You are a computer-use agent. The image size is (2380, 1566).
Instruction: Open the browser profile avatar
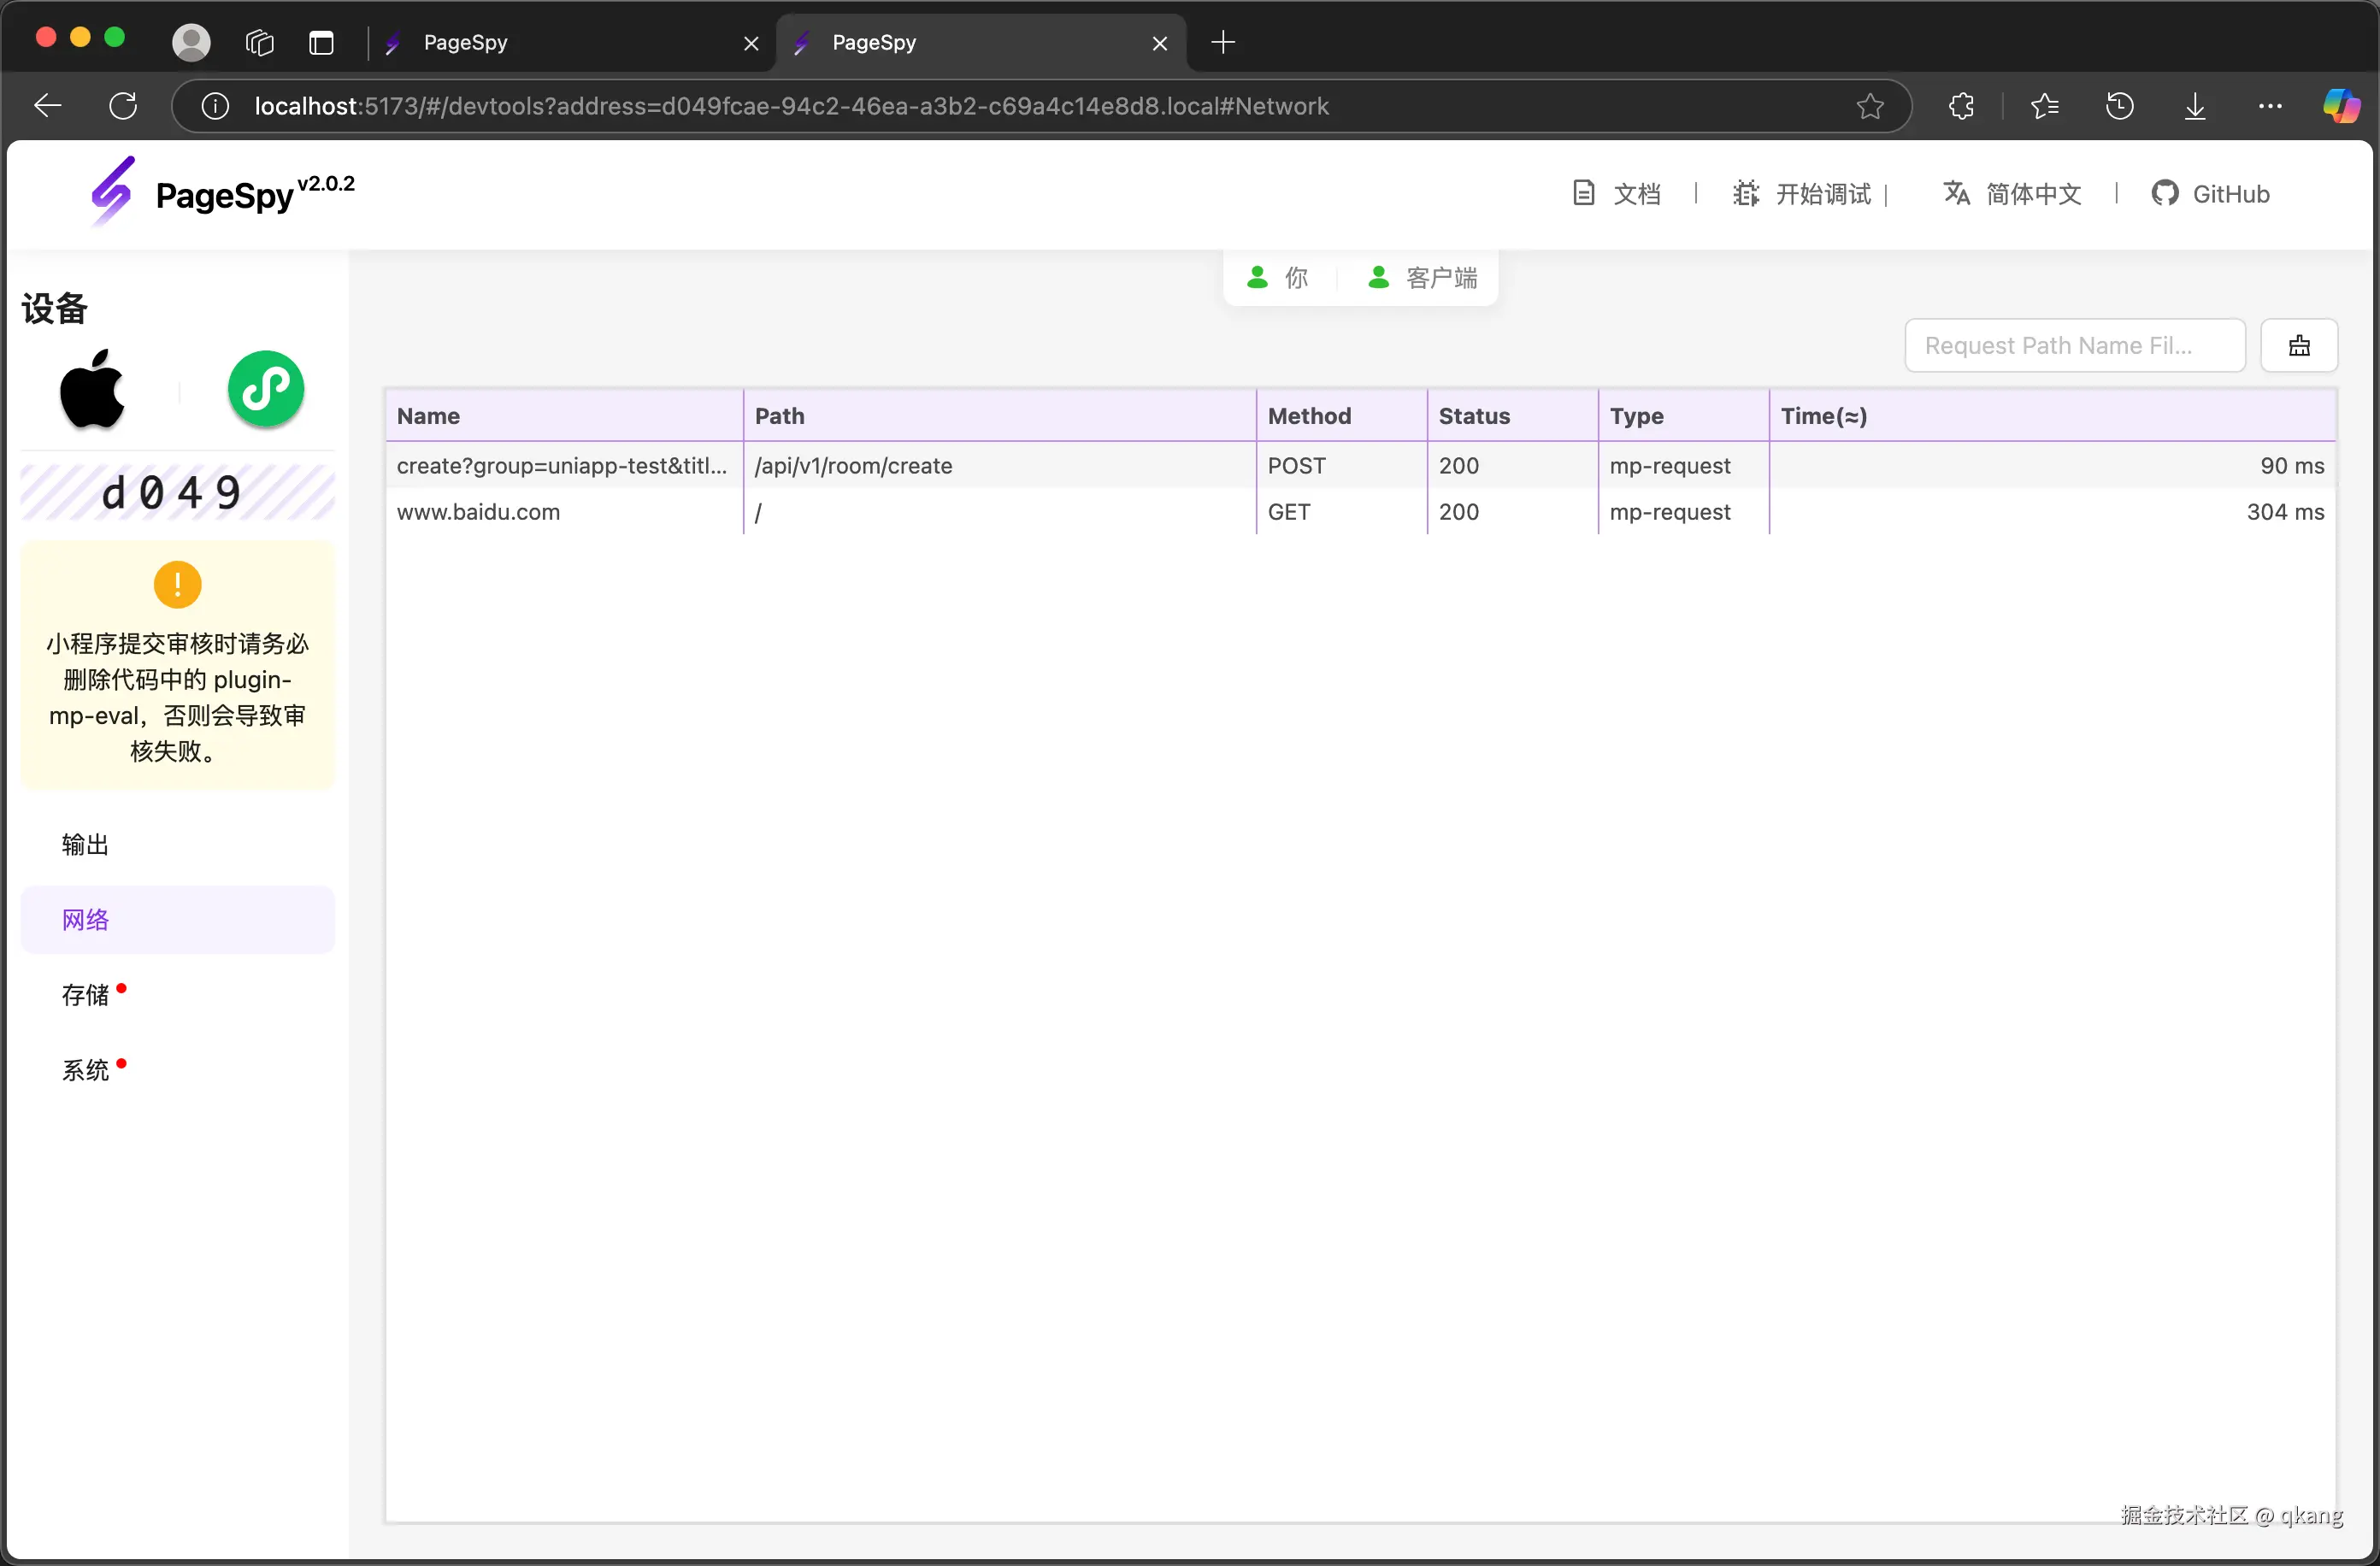coord(191,42)
